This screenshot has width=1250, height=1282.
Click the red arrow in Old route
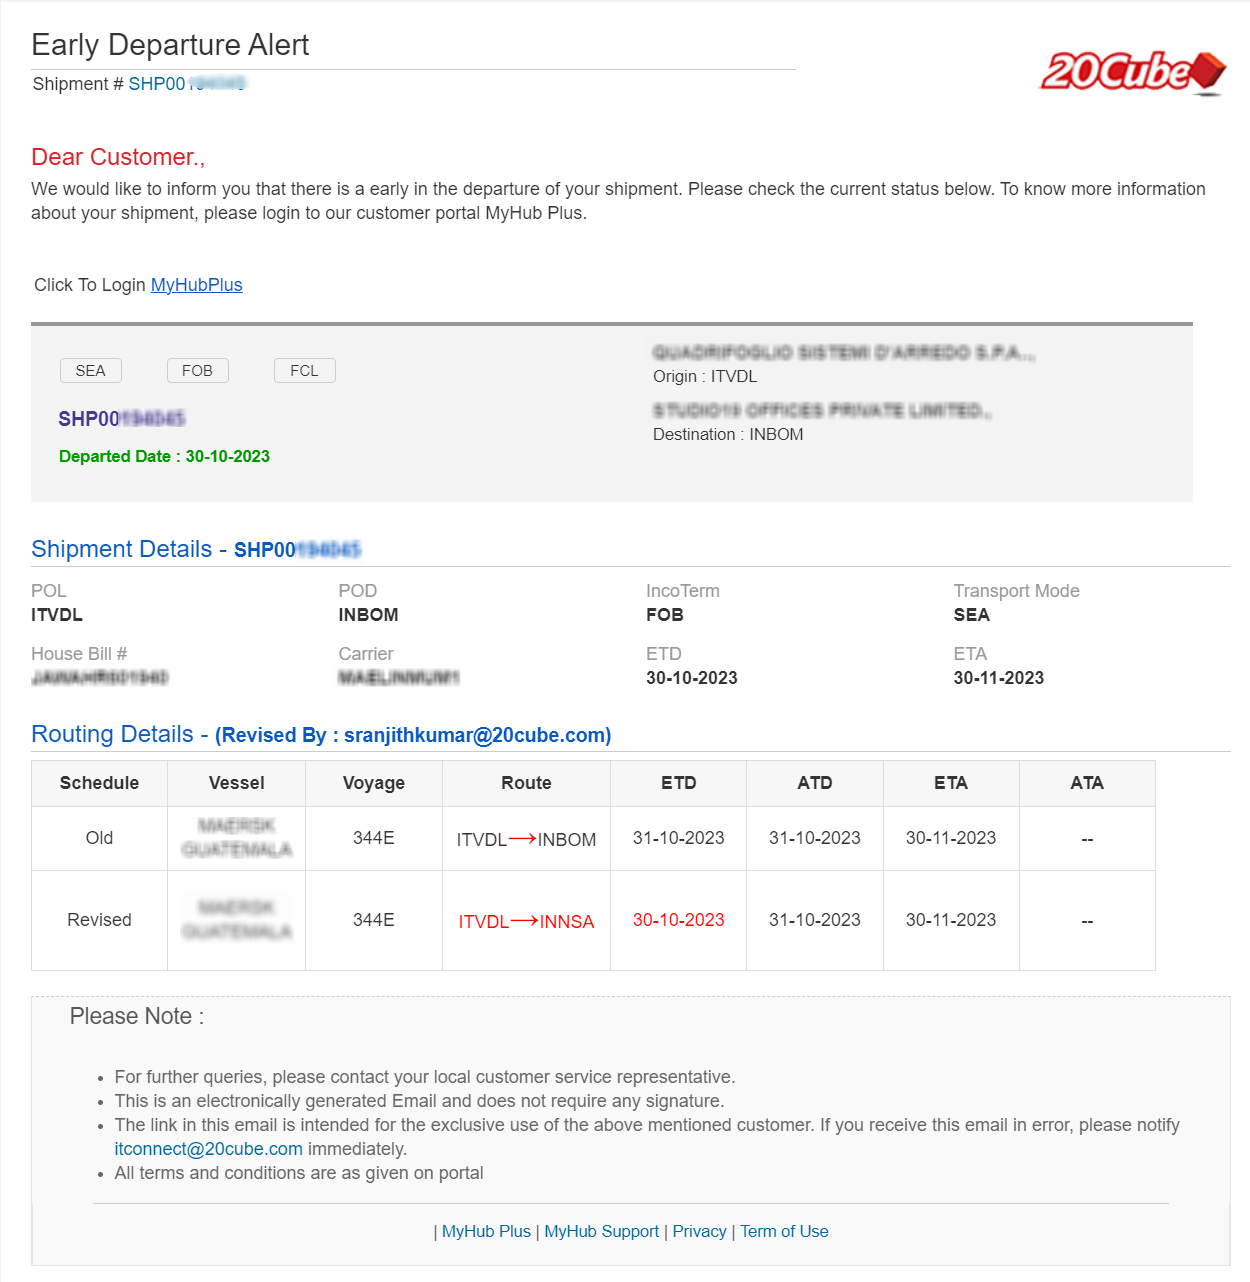[522, 839]
